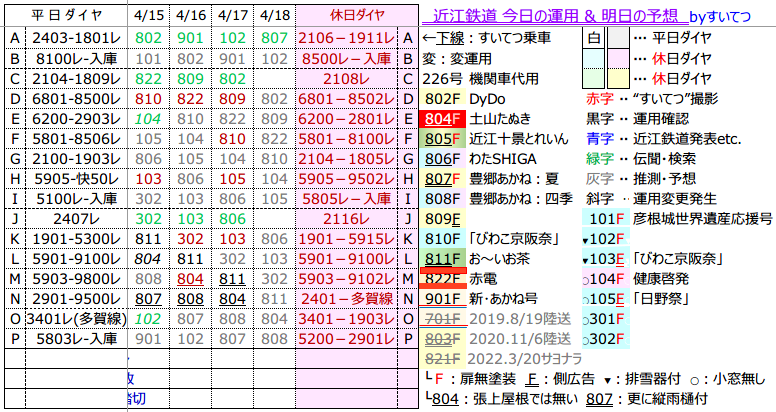Image resolution: width=776 pixels, height=412 pixels.
Task: Select the 健康啓発 label beside 104F
Action: (x=661, y=279)
